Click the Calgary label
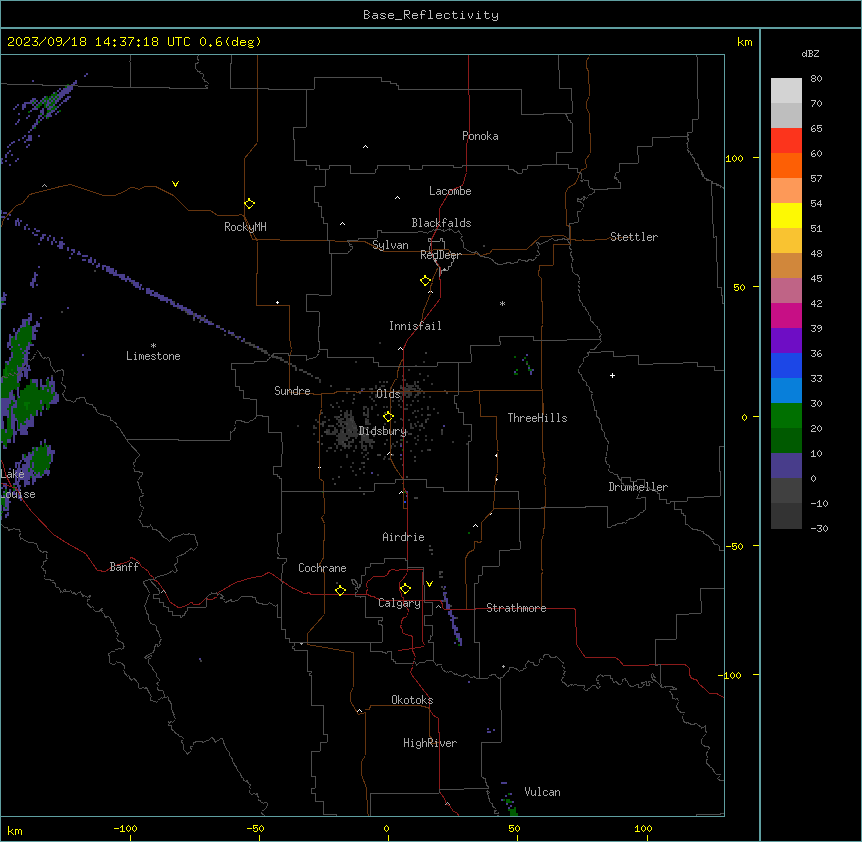The height and width of the screenshot is (842, 862). pyautogui.click(x=400, y=603)
